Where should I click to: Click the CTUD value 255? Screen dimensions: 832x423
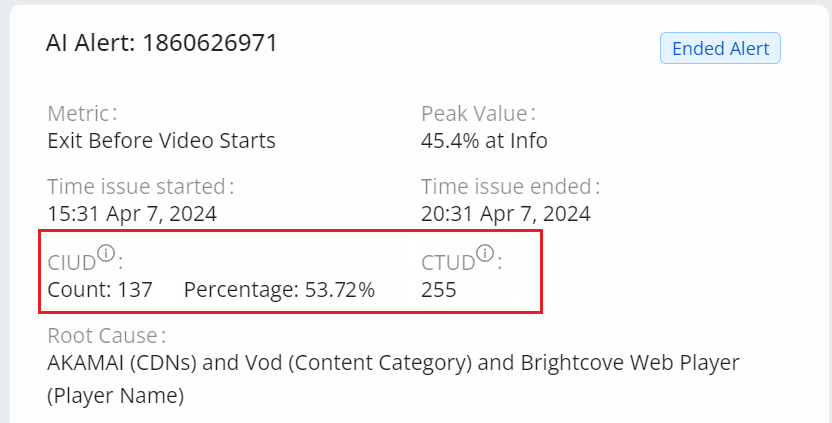pos(439,290)
